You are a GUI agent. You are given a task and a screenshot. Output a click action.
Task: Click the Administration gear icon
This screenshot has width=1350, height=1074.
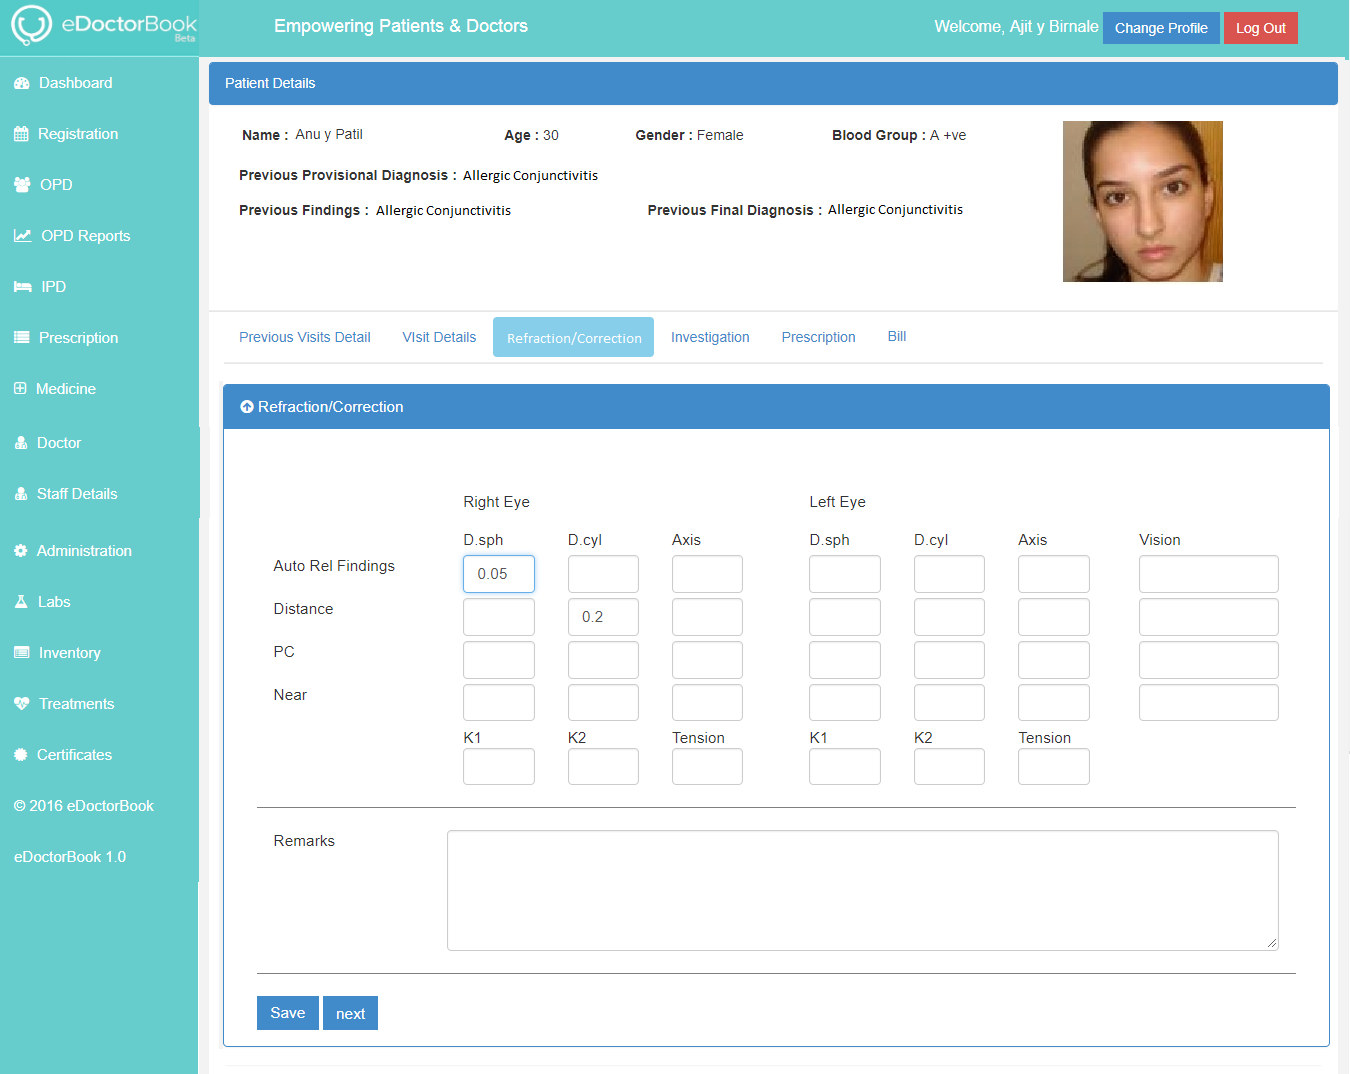(20, 551)
